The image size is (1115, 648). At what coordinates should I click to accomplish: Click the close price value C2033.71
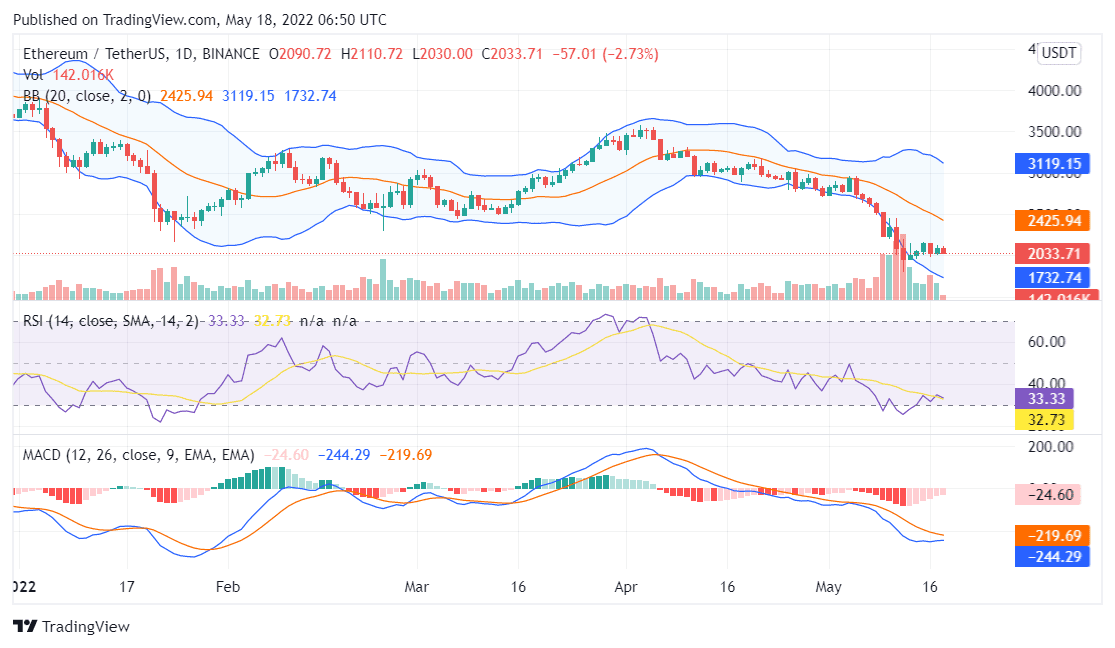512,54
